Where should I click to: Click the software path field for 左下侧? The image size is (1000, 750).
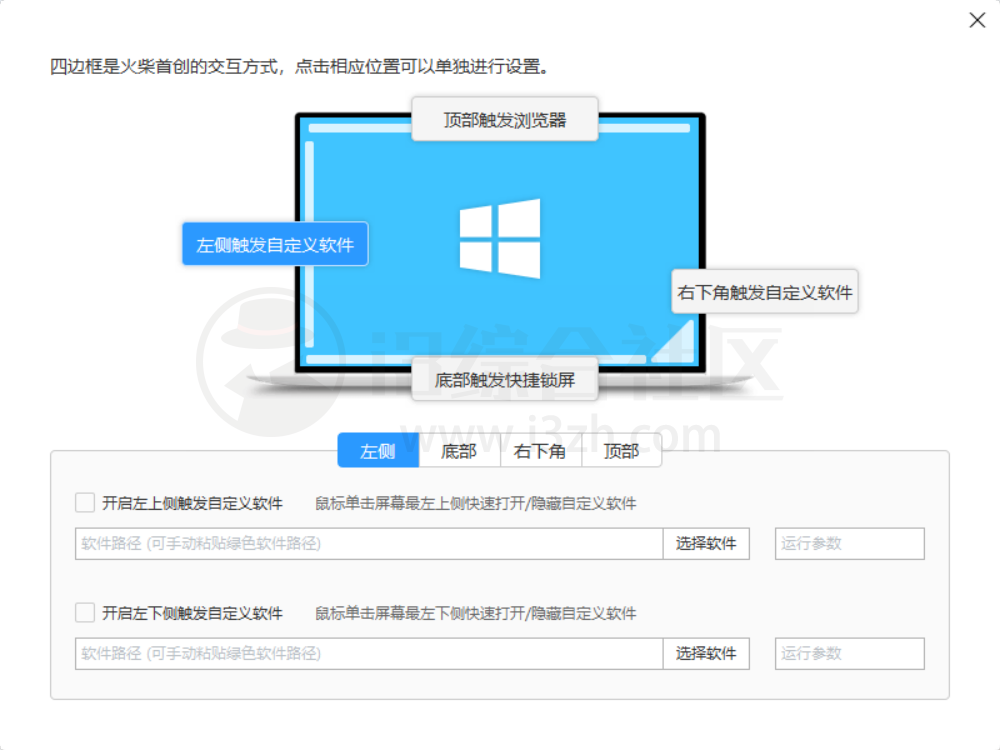point(369,654)
